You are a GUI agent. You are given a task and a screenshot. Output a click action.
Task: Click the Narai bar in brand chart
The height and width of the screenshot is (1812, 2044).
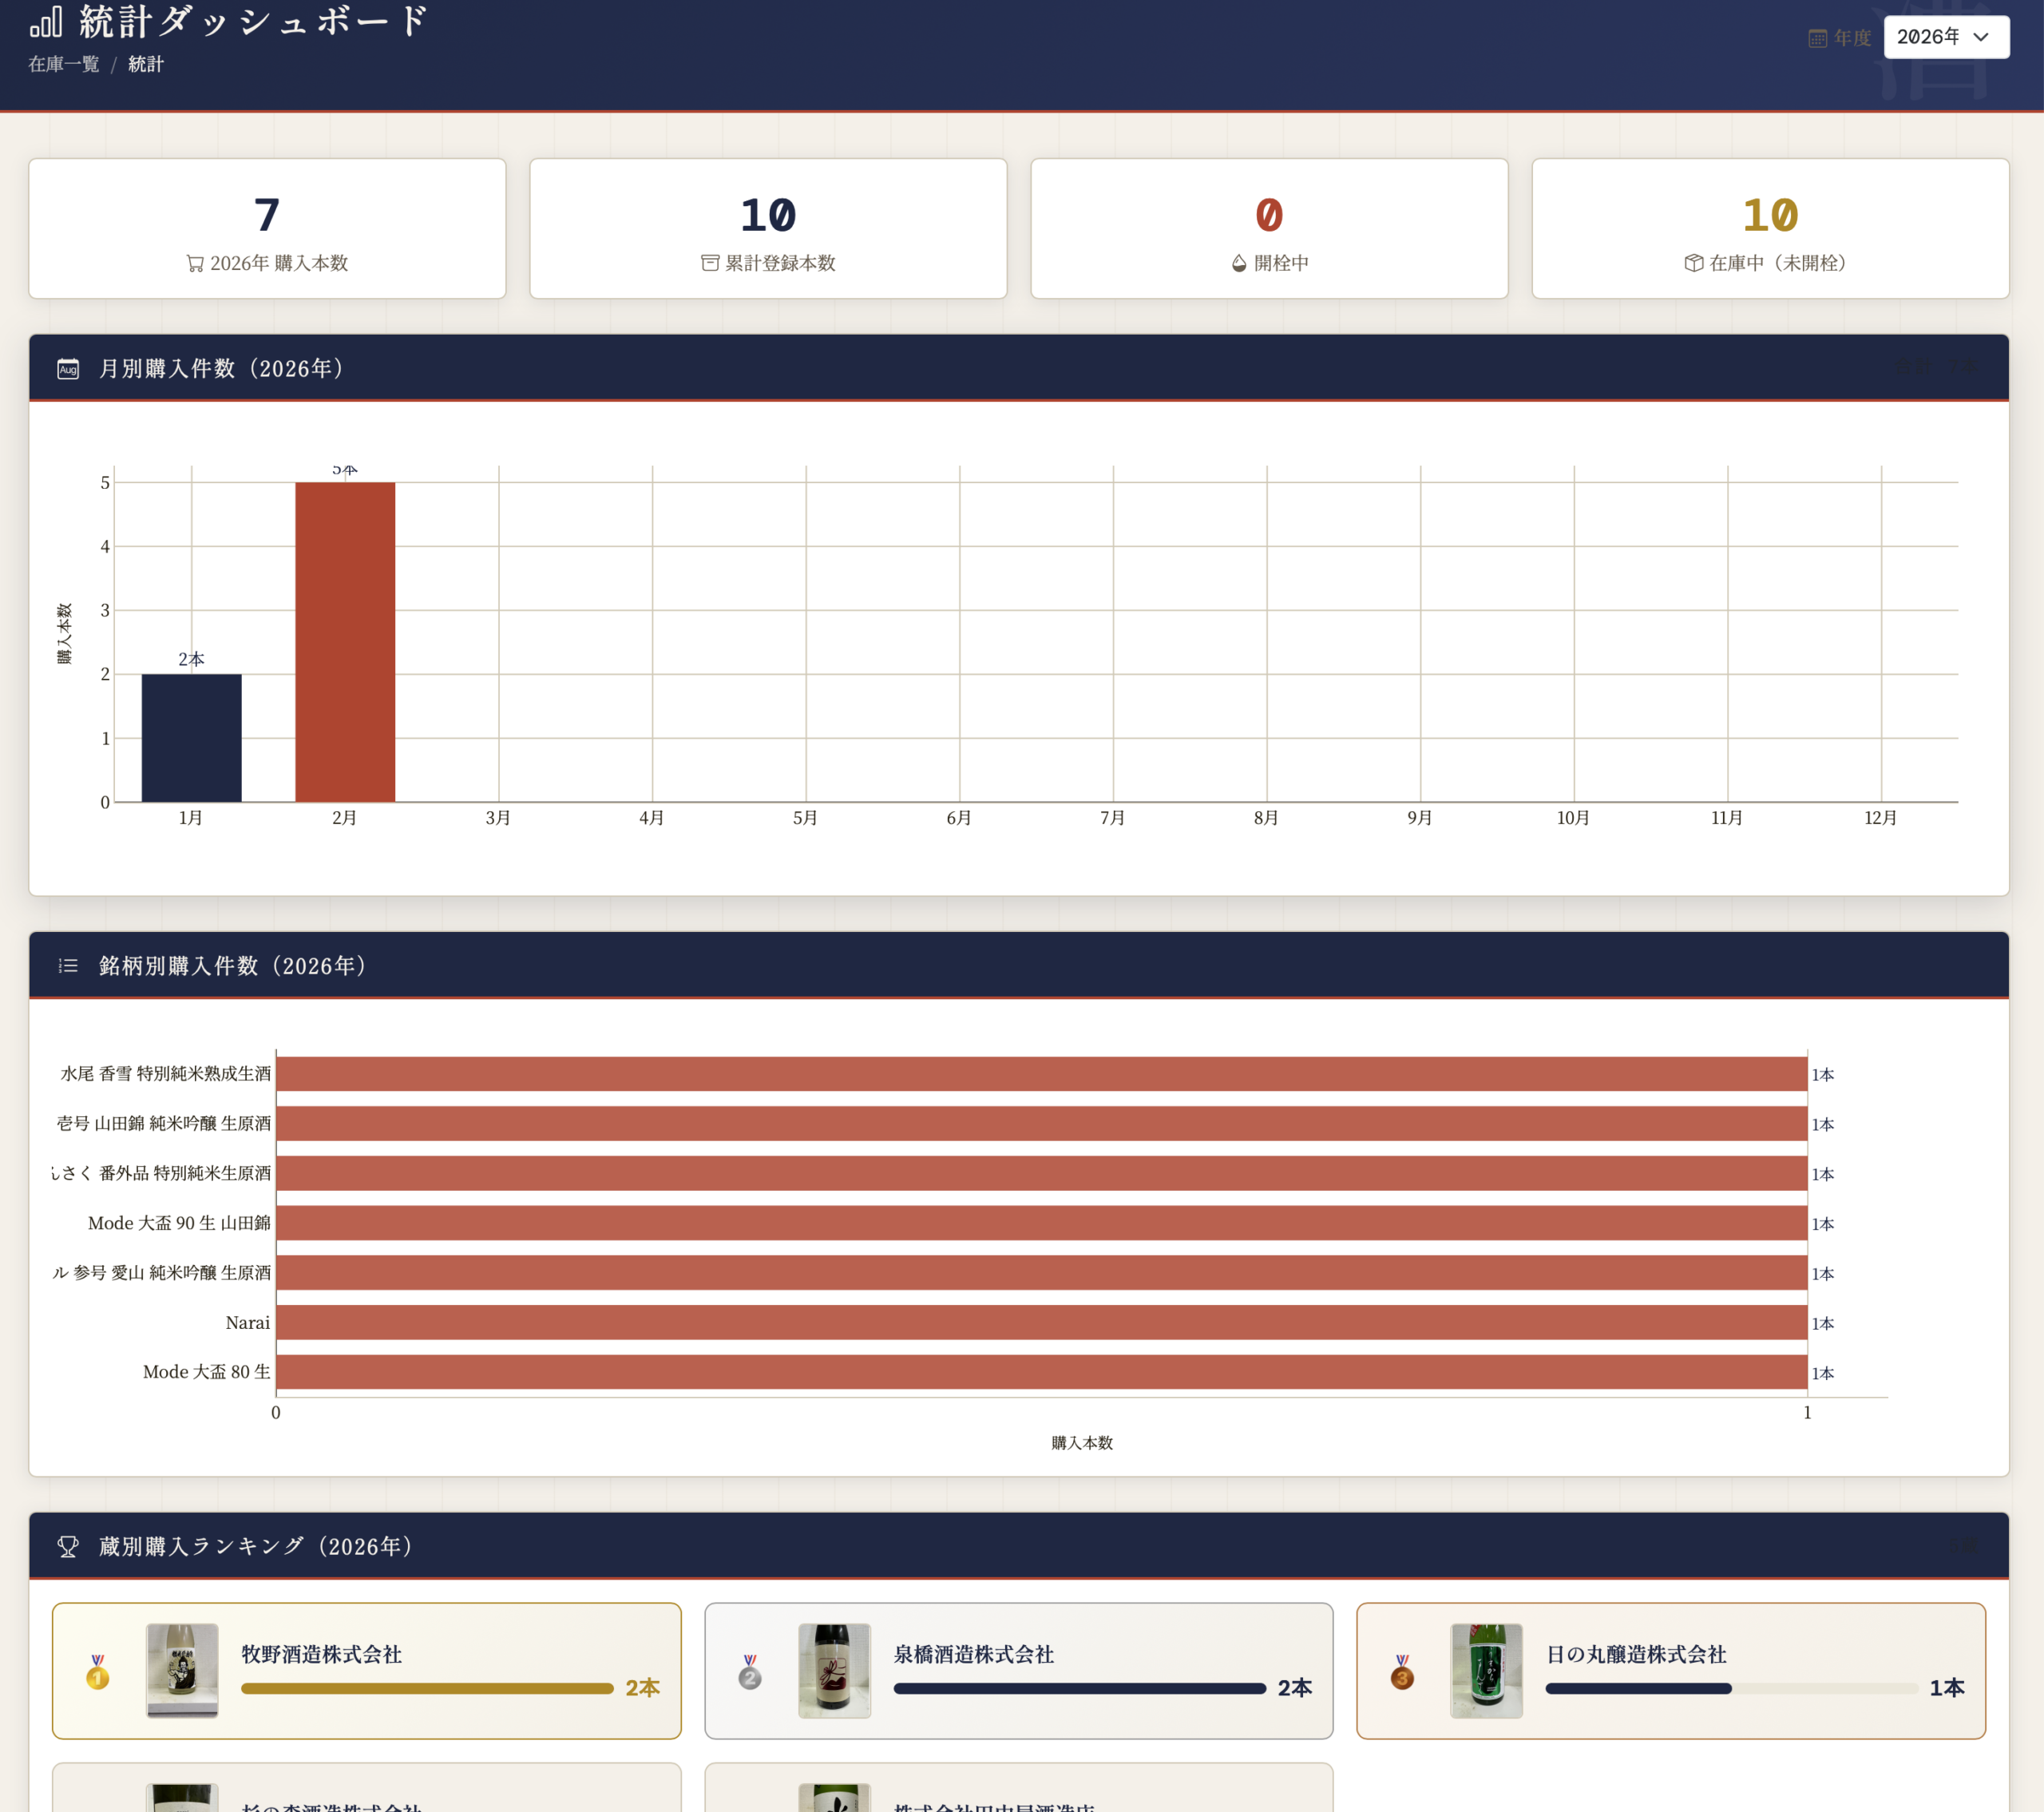pyautogui.click(x=1040, y=1322)
